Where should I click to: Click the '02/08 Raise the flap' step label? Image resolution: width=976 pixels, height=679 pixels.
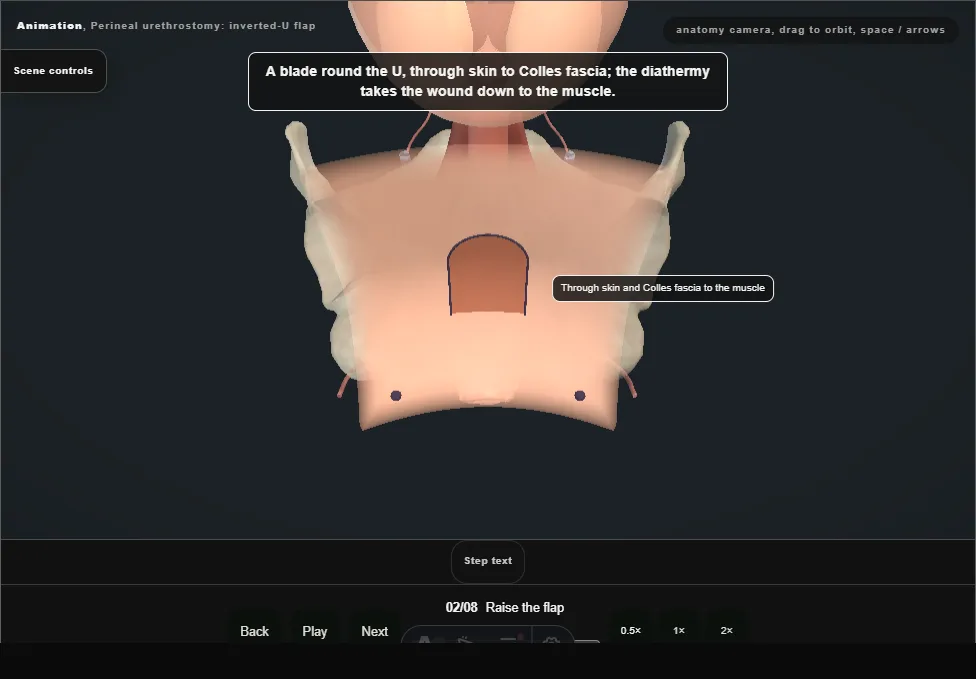[505, 607]
